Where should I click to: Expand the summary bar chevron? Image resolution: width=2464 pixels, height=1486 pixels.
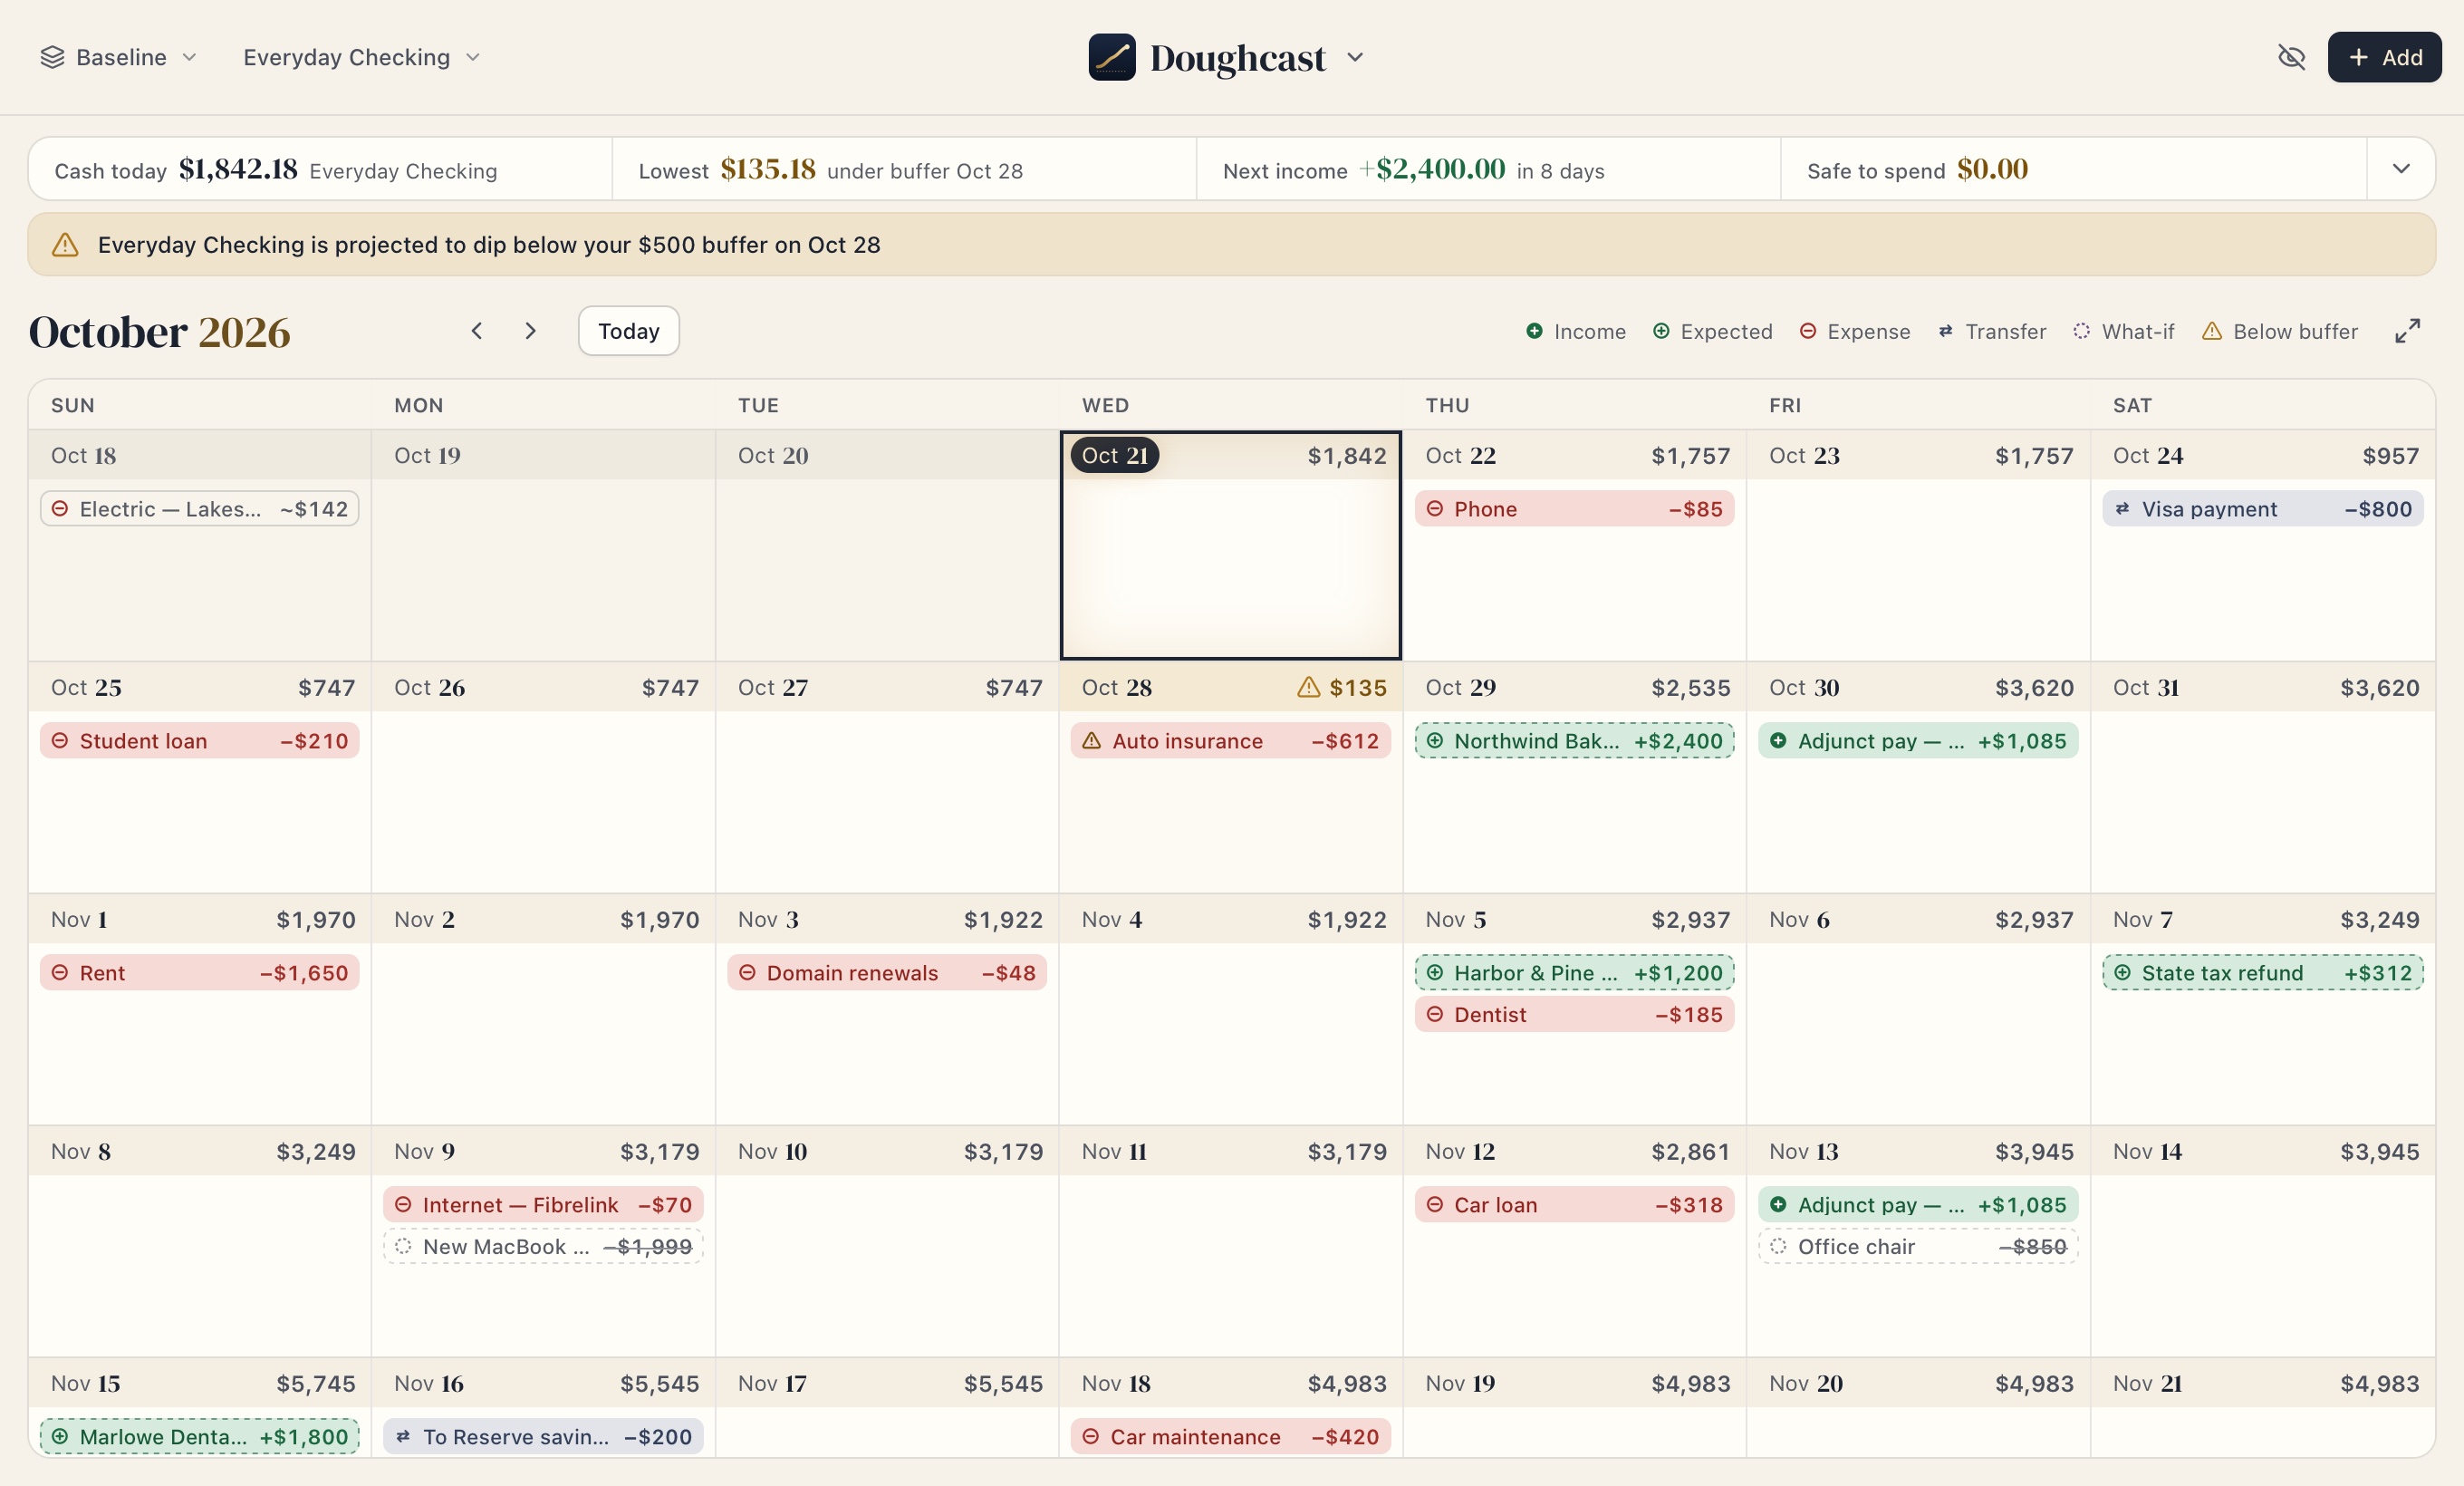pyautogui.click(x=2400, y=169)
